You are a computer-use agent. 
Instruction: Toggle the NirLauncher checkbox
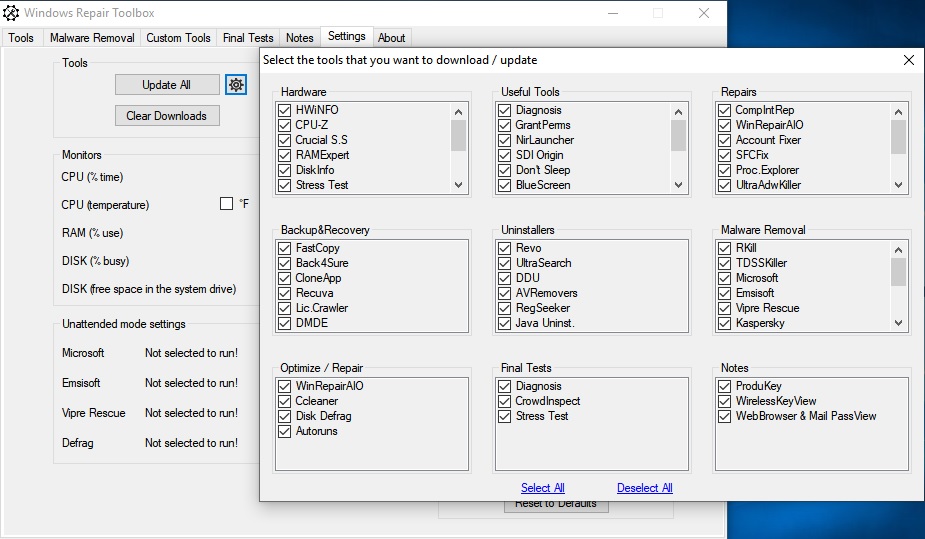click(504, 140)
